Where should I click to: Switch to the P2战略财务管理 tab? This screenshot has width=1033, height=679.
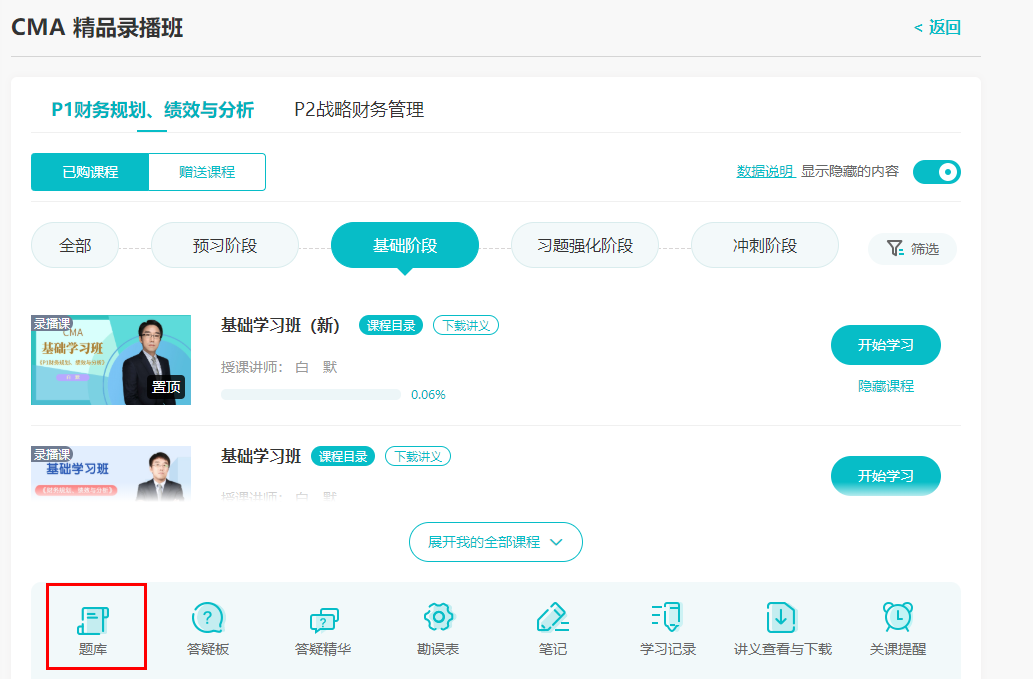point(359,110)
